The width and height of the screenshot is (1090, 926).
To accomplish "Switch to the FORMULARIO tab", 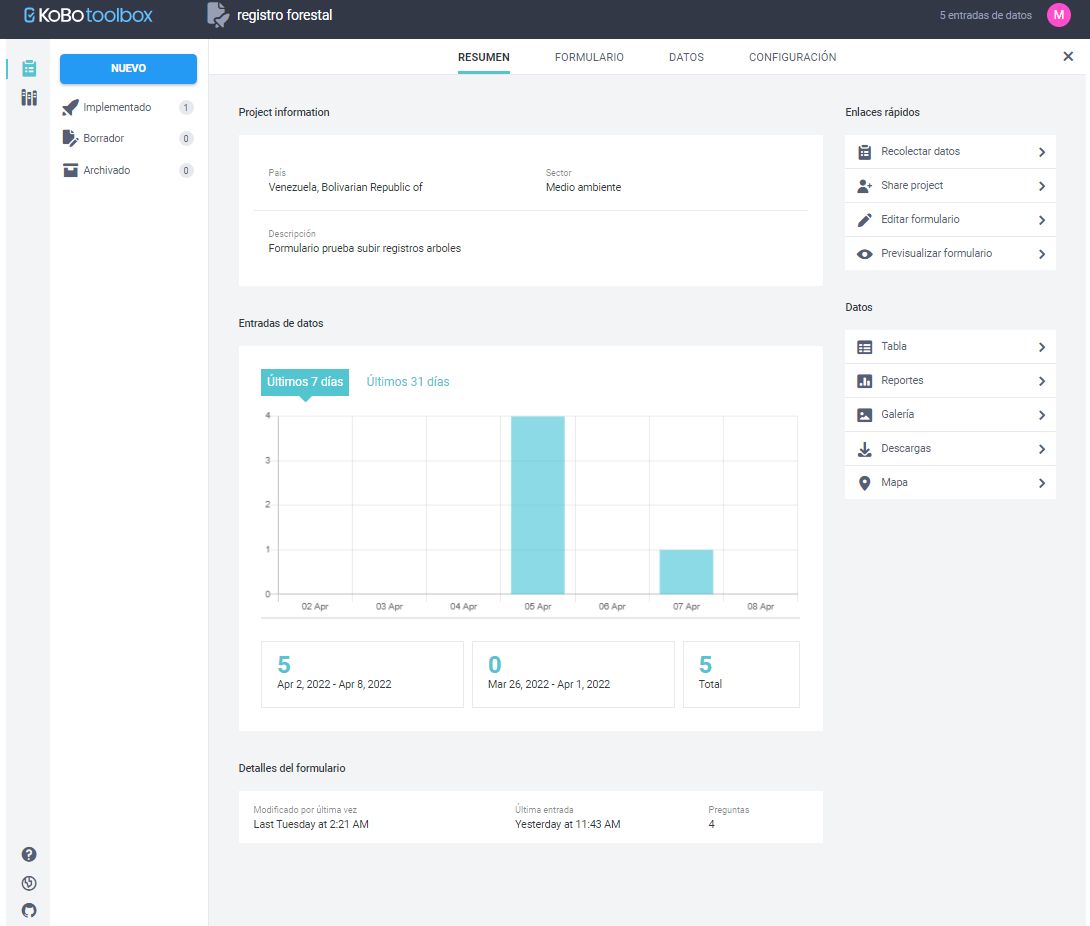I will tap(589, 57).
